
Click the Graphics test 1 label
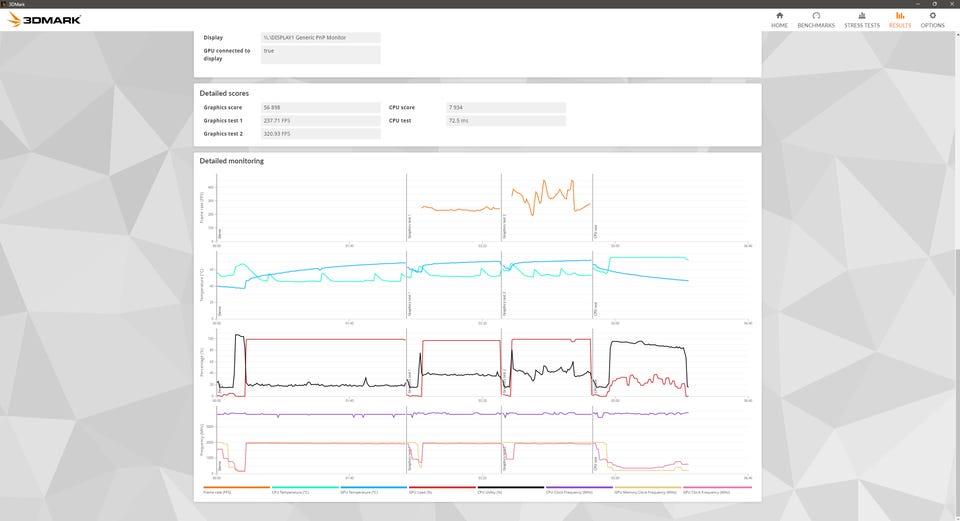(x=223, y=121)
